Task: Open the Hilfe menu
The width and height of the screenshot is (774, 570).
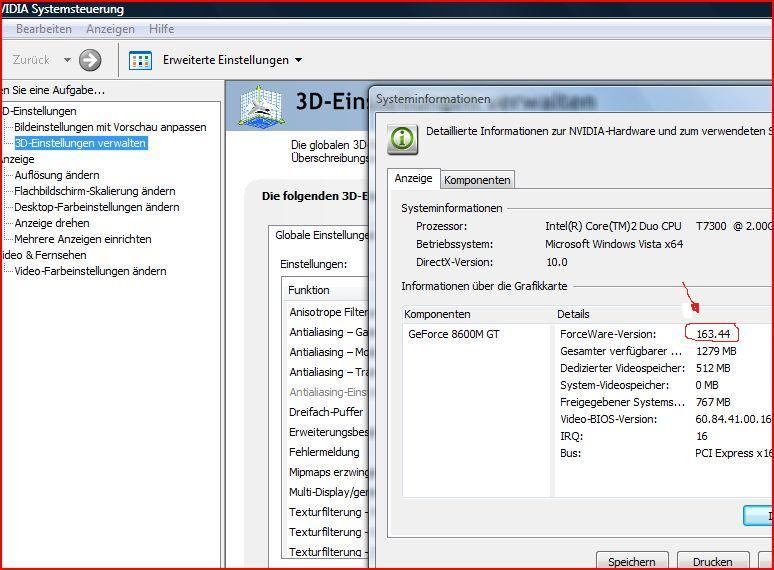Action: click(161, 29)
